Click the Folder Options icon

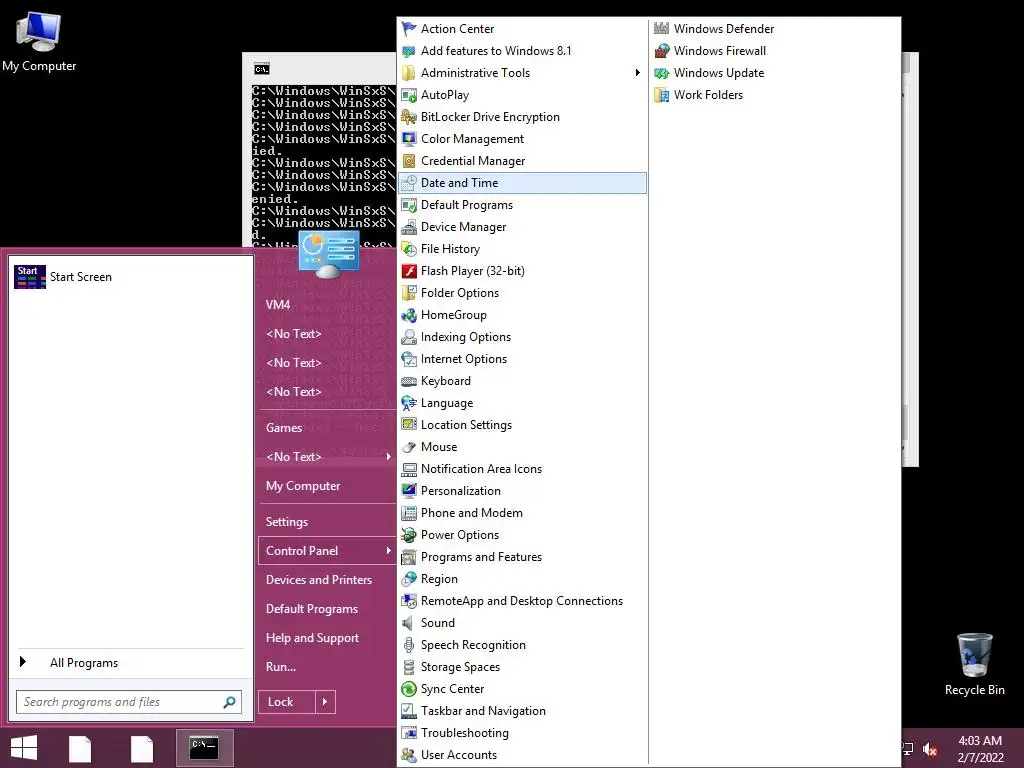pyautogui.click(x=409, y=293)
